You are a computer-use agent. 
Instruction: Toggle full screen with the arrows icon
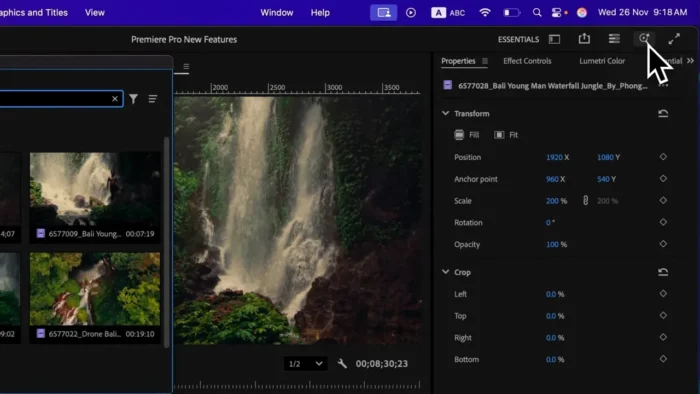674,39
